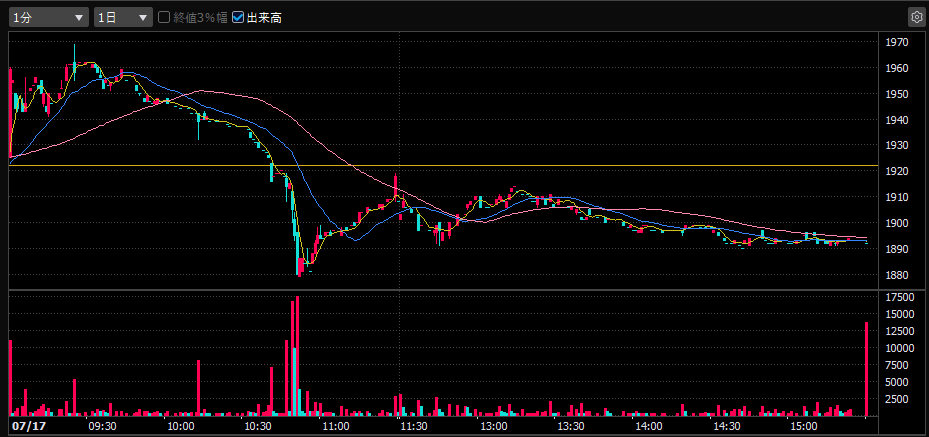
Task: Click the opening volume bar at 07/17
Action: pyautogui.click(x=11, y=378)
